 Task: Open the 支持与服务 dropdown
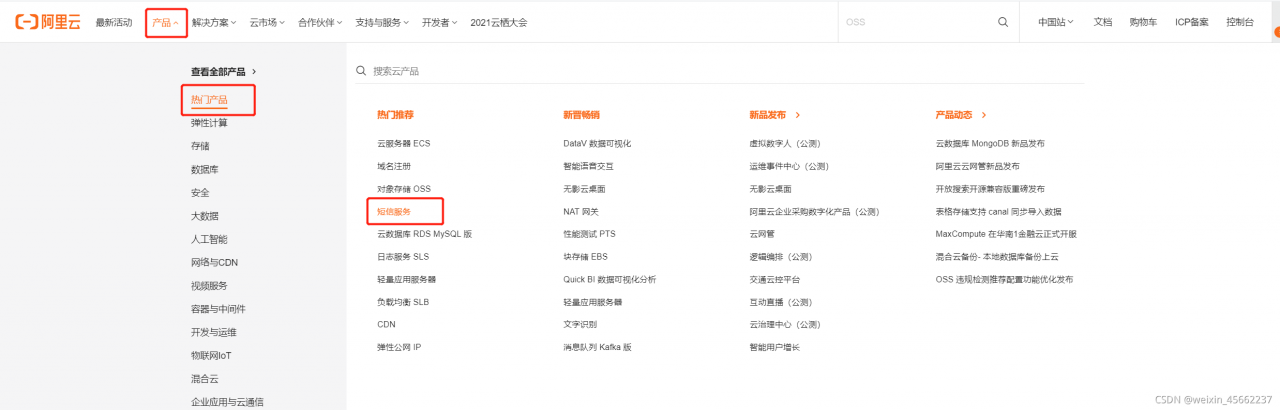point(382,22)
